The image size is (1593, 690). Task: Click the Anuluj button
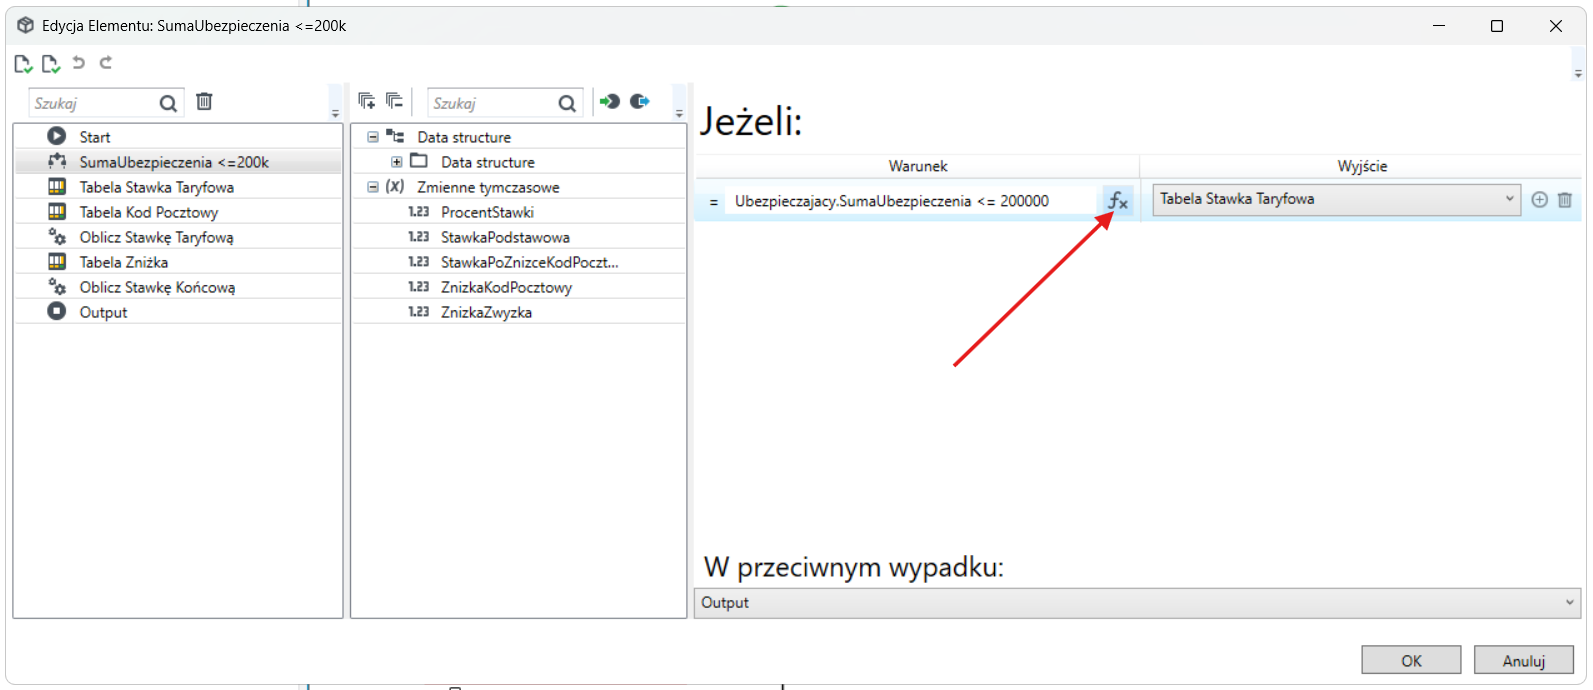coord(1524,660)
